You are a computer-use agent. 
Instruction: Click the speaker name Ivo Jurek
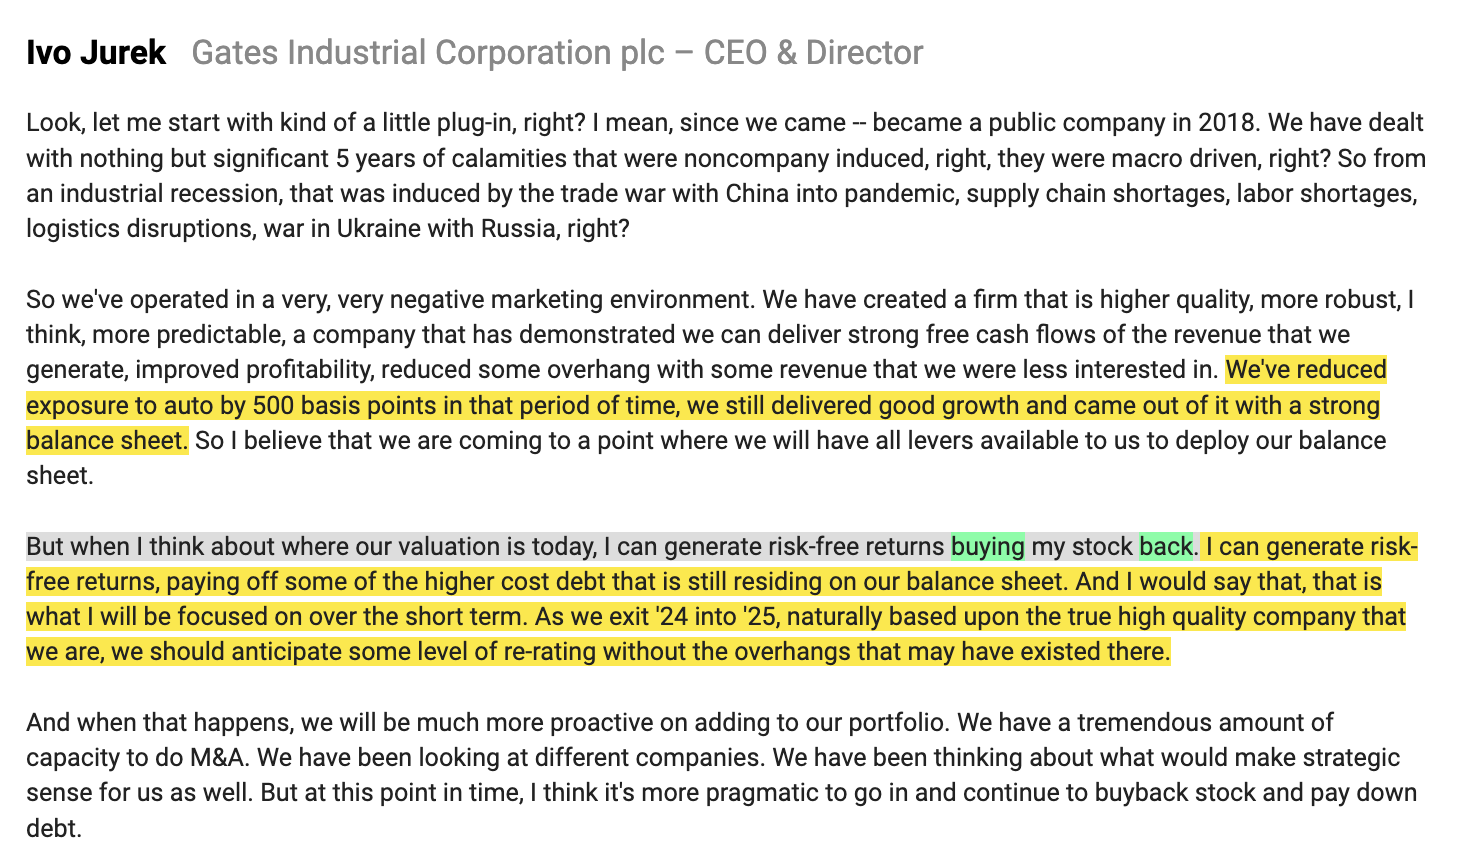pyautogui.click(x=96, y=52)
